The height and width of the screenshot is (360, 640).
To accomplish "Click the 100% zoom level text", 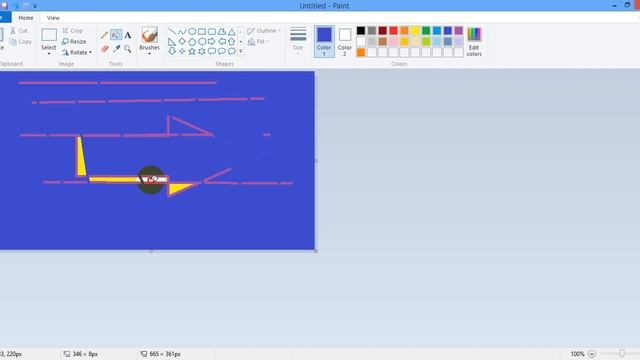I will [577, 354].
